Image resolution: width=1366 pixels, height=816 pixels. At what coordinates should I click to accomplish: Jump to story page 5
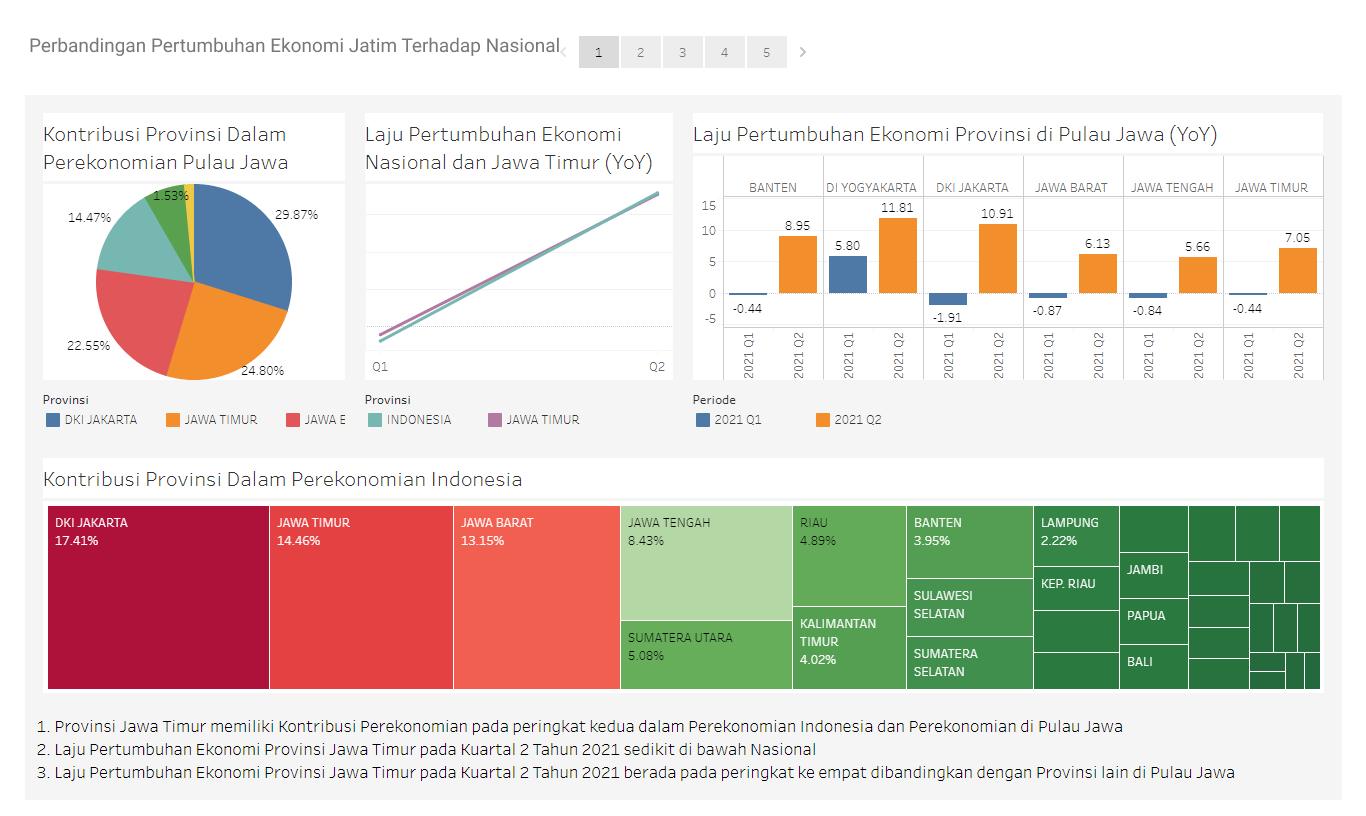[766, 52]
